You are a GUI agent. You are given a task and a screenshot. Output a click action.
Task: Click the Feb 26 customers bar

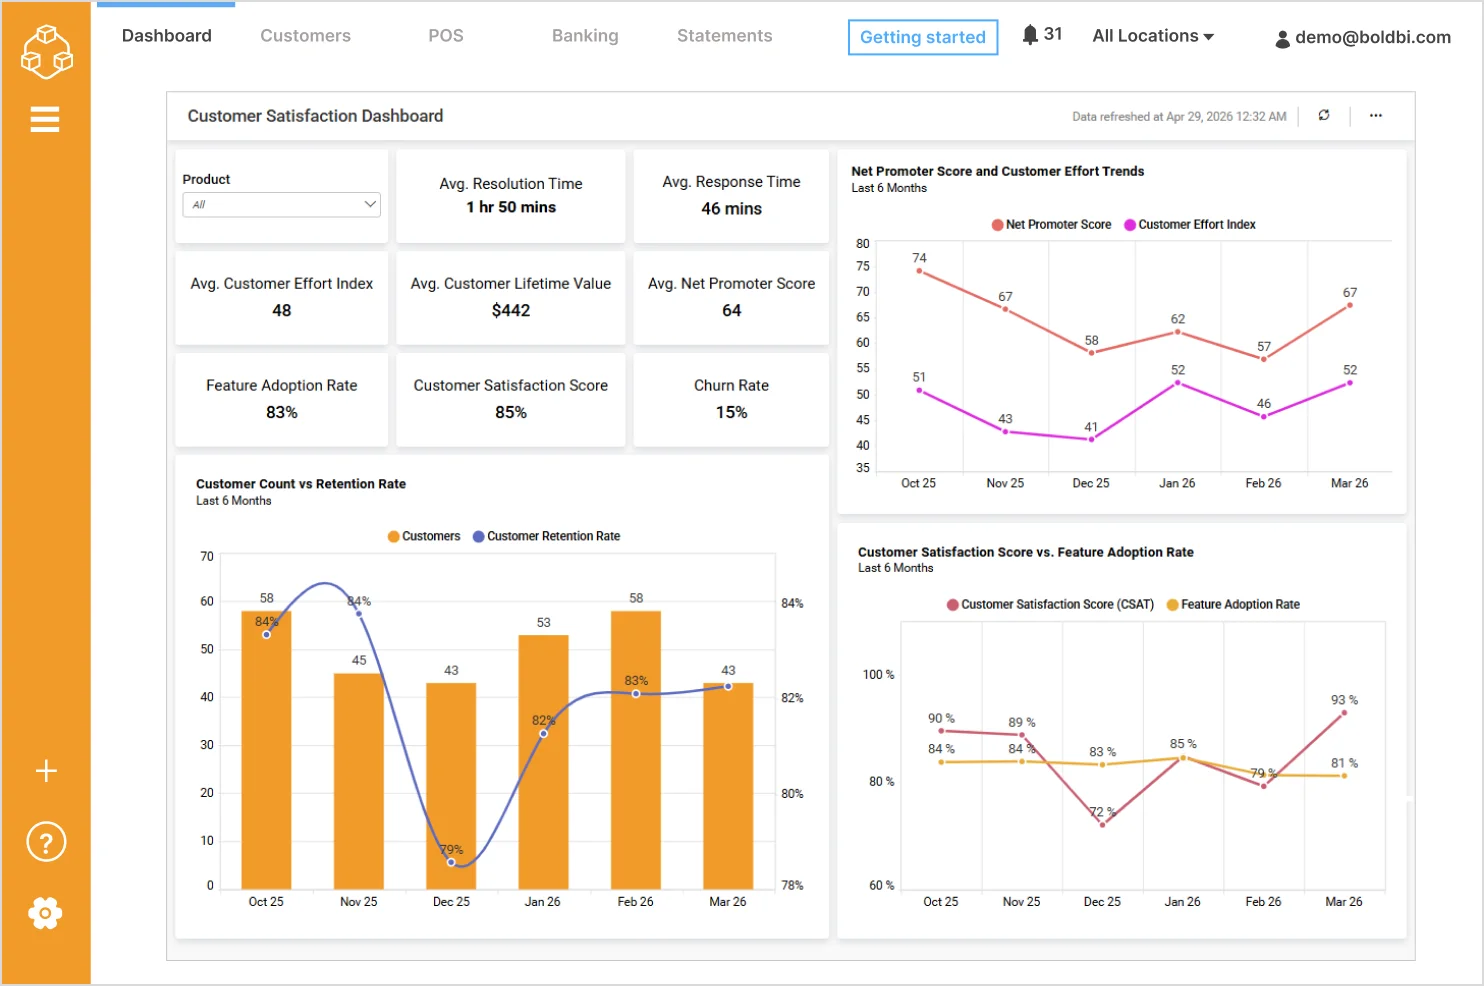pos(636,750)
